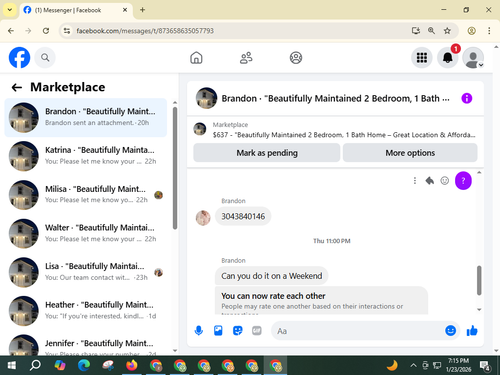The width and height of the screenshot is (500, 375).
Task: Click the conversation list scrollbar
Action: point(175,168)
